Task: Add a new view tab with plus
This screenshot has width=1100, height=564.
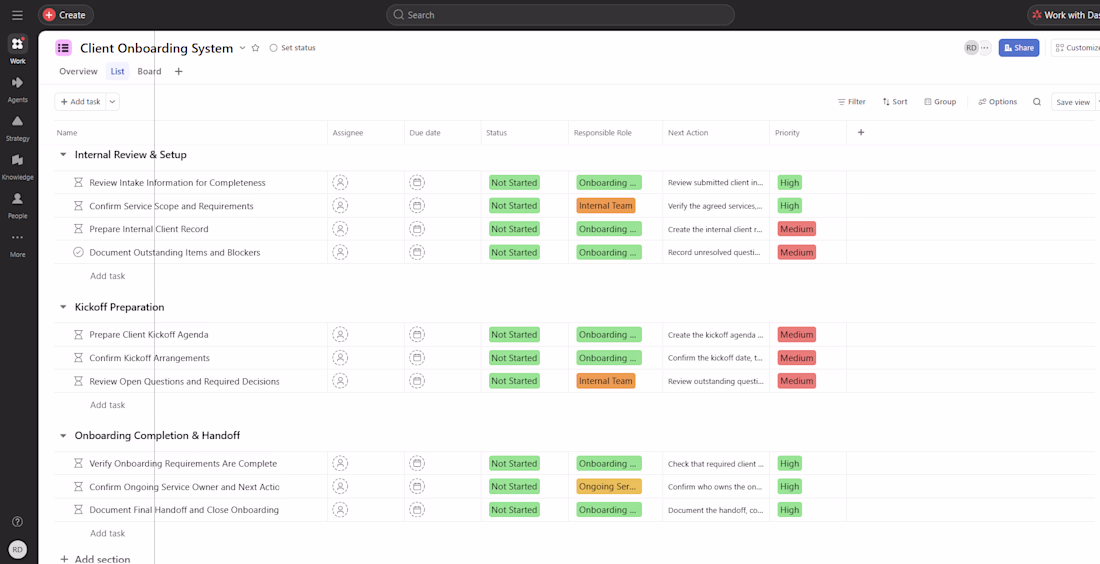Action: (x=178, y=72)
